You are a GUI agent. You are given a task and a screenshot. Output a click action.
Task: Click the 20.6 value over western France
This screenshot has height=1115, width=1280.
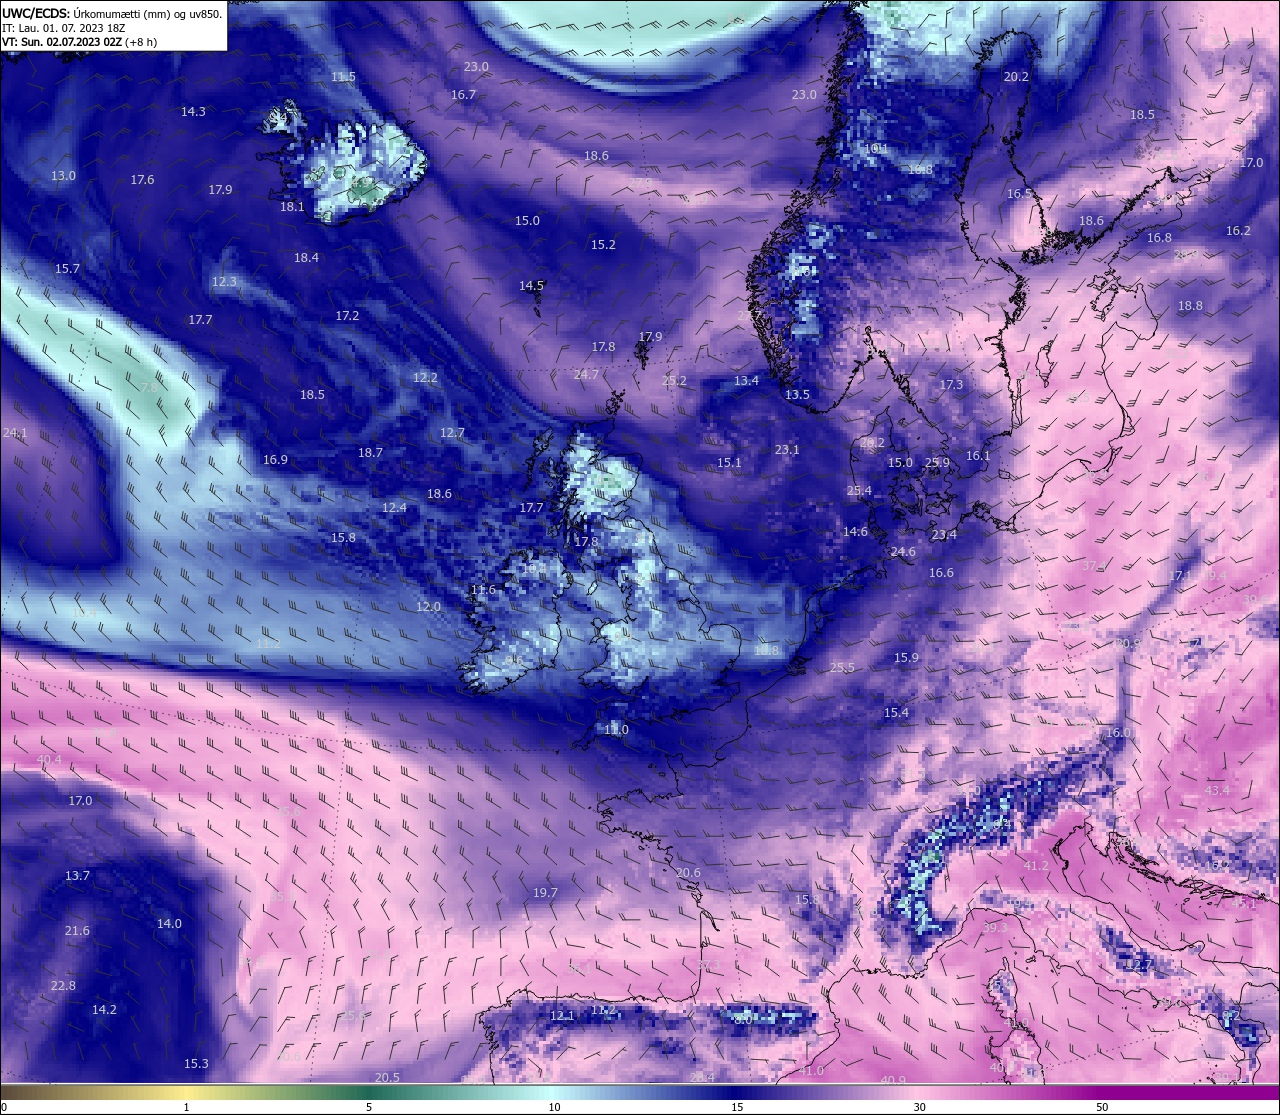(688, 872)
